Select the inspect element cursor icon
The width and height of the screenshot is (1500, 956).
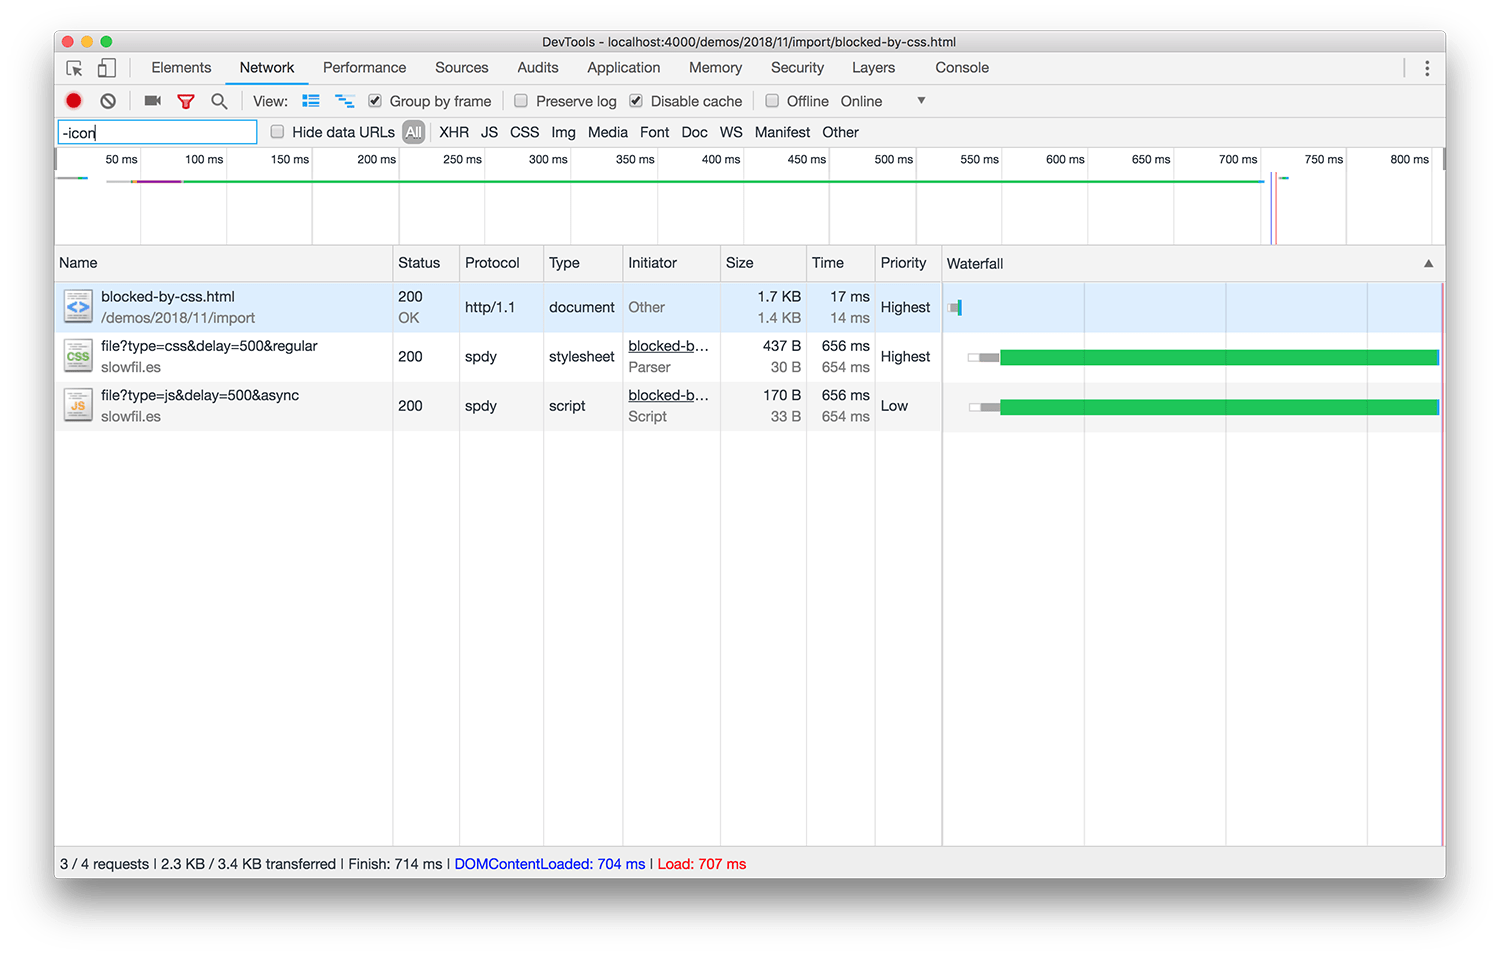[x=74, y=68]
